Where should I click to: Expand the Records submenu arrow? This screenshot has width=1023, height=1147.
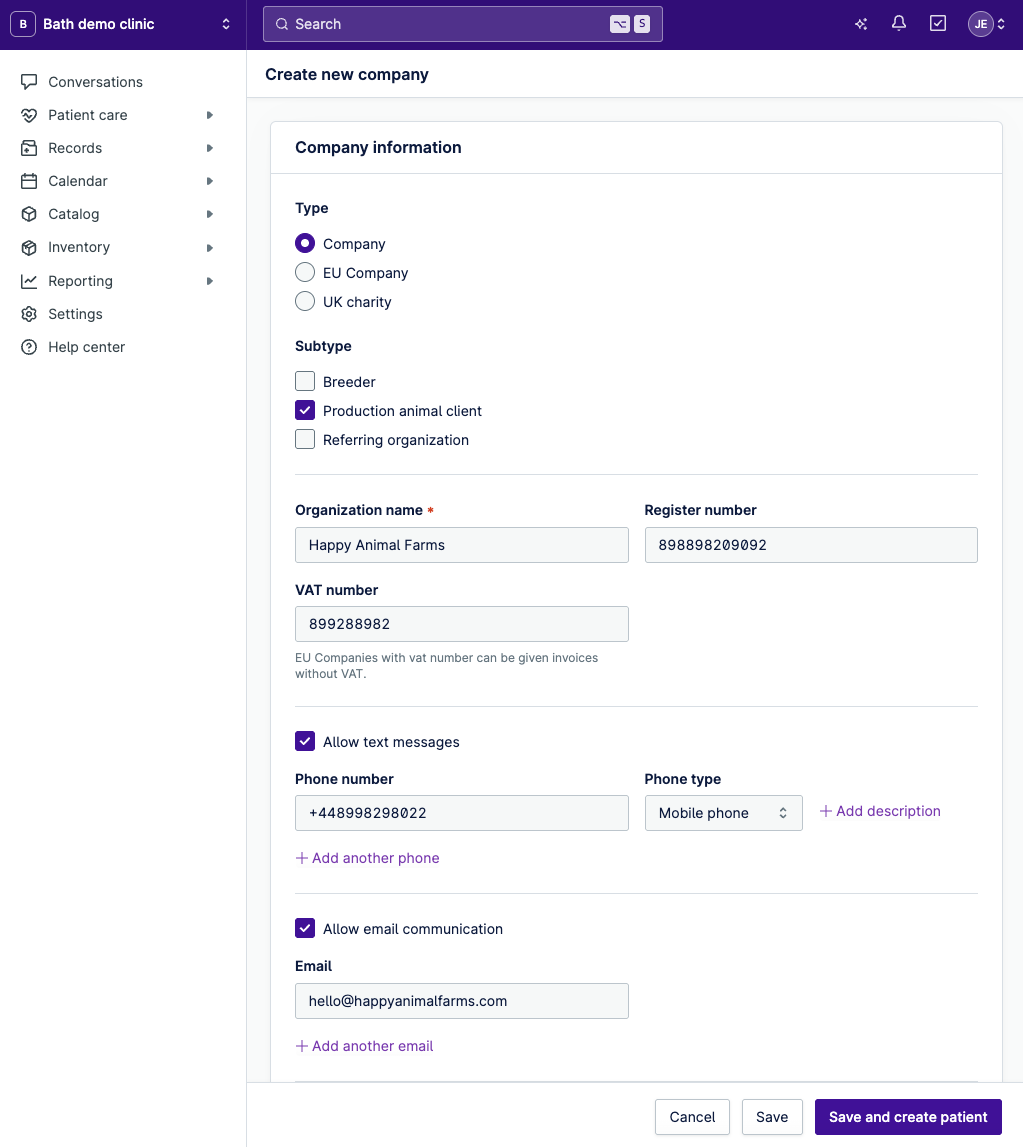210,148
